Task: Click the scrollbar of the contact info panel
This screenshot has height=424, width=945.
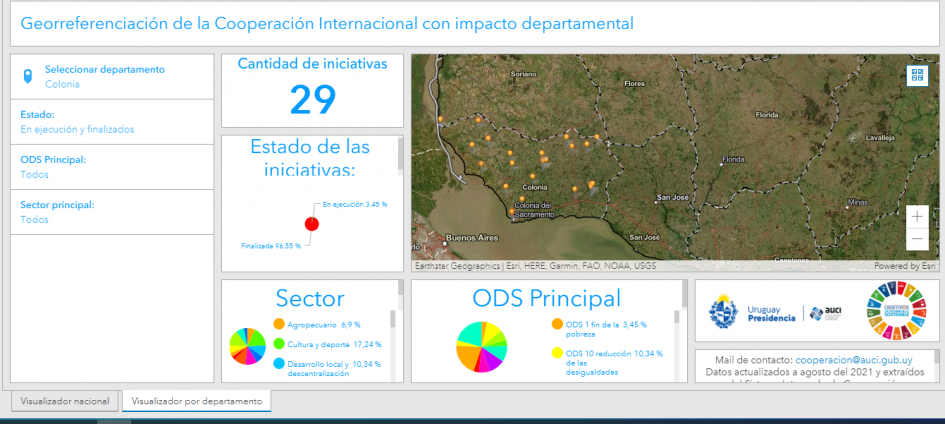Action: coord(936,358)
